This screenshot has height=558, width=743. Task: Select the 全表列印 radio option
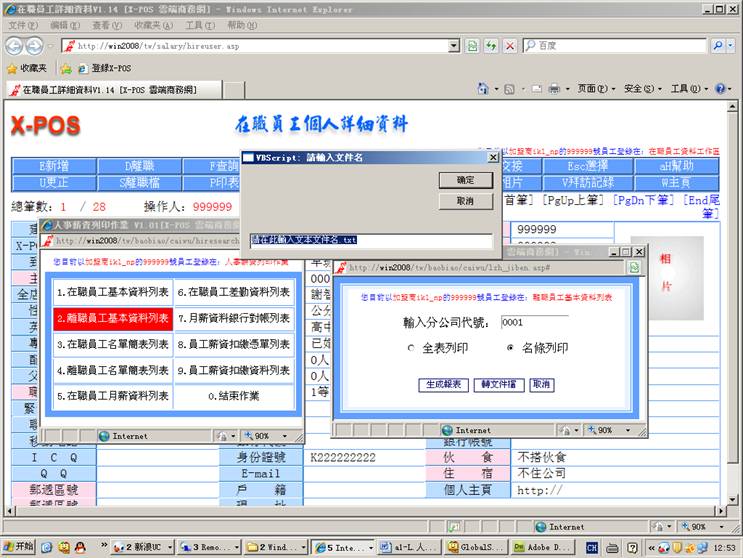(412, 348)
